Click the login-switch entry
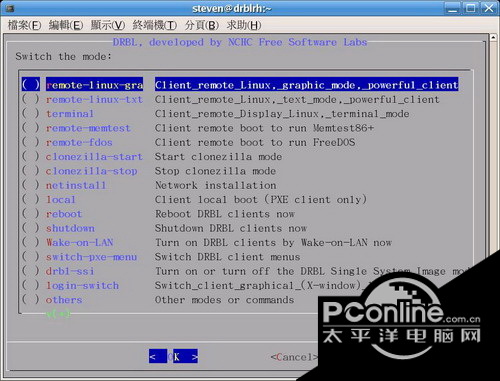Viewport: 500px width, 381px height. click(82, 285)
